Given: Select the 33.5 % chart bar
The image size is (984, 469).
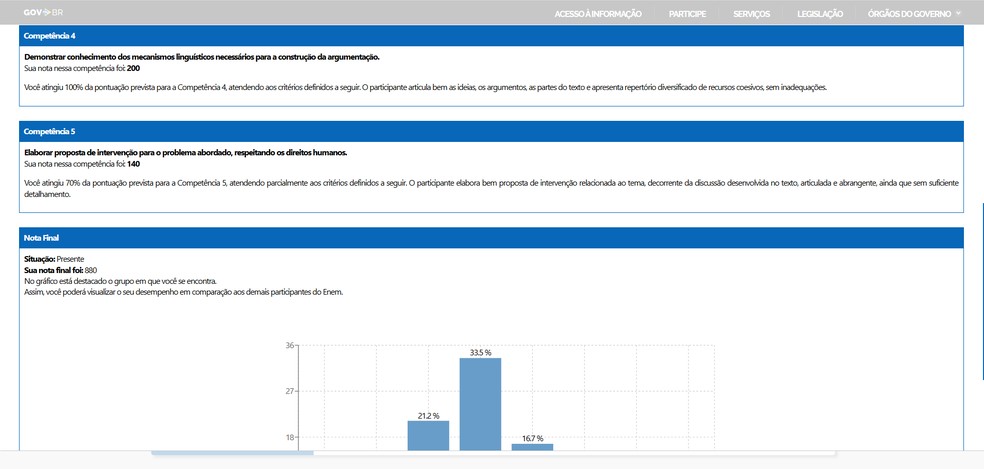Looking at the screenshot, I should pos(480,404).
